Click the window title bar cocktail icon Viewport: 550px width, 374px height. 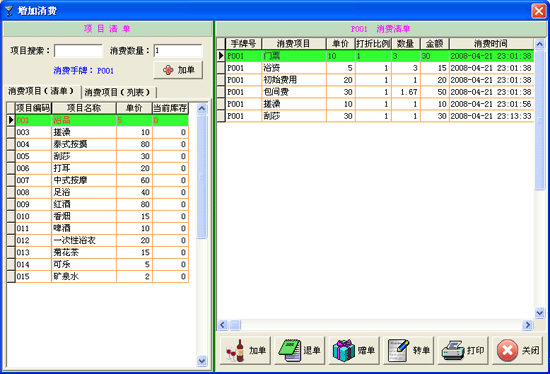coord(8,11)
